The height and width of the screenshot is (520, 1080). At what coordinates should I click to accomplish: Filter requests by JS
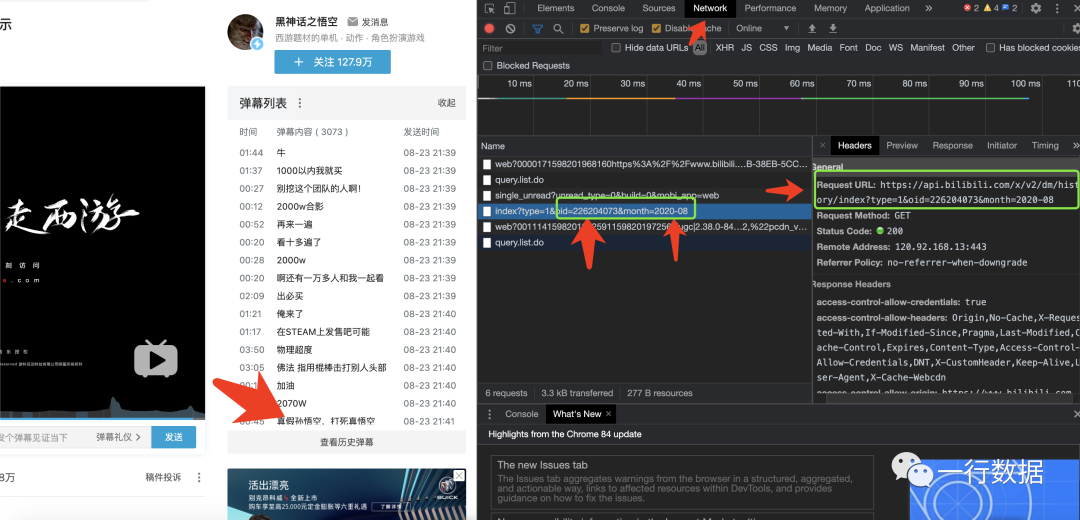pos(747,48)
